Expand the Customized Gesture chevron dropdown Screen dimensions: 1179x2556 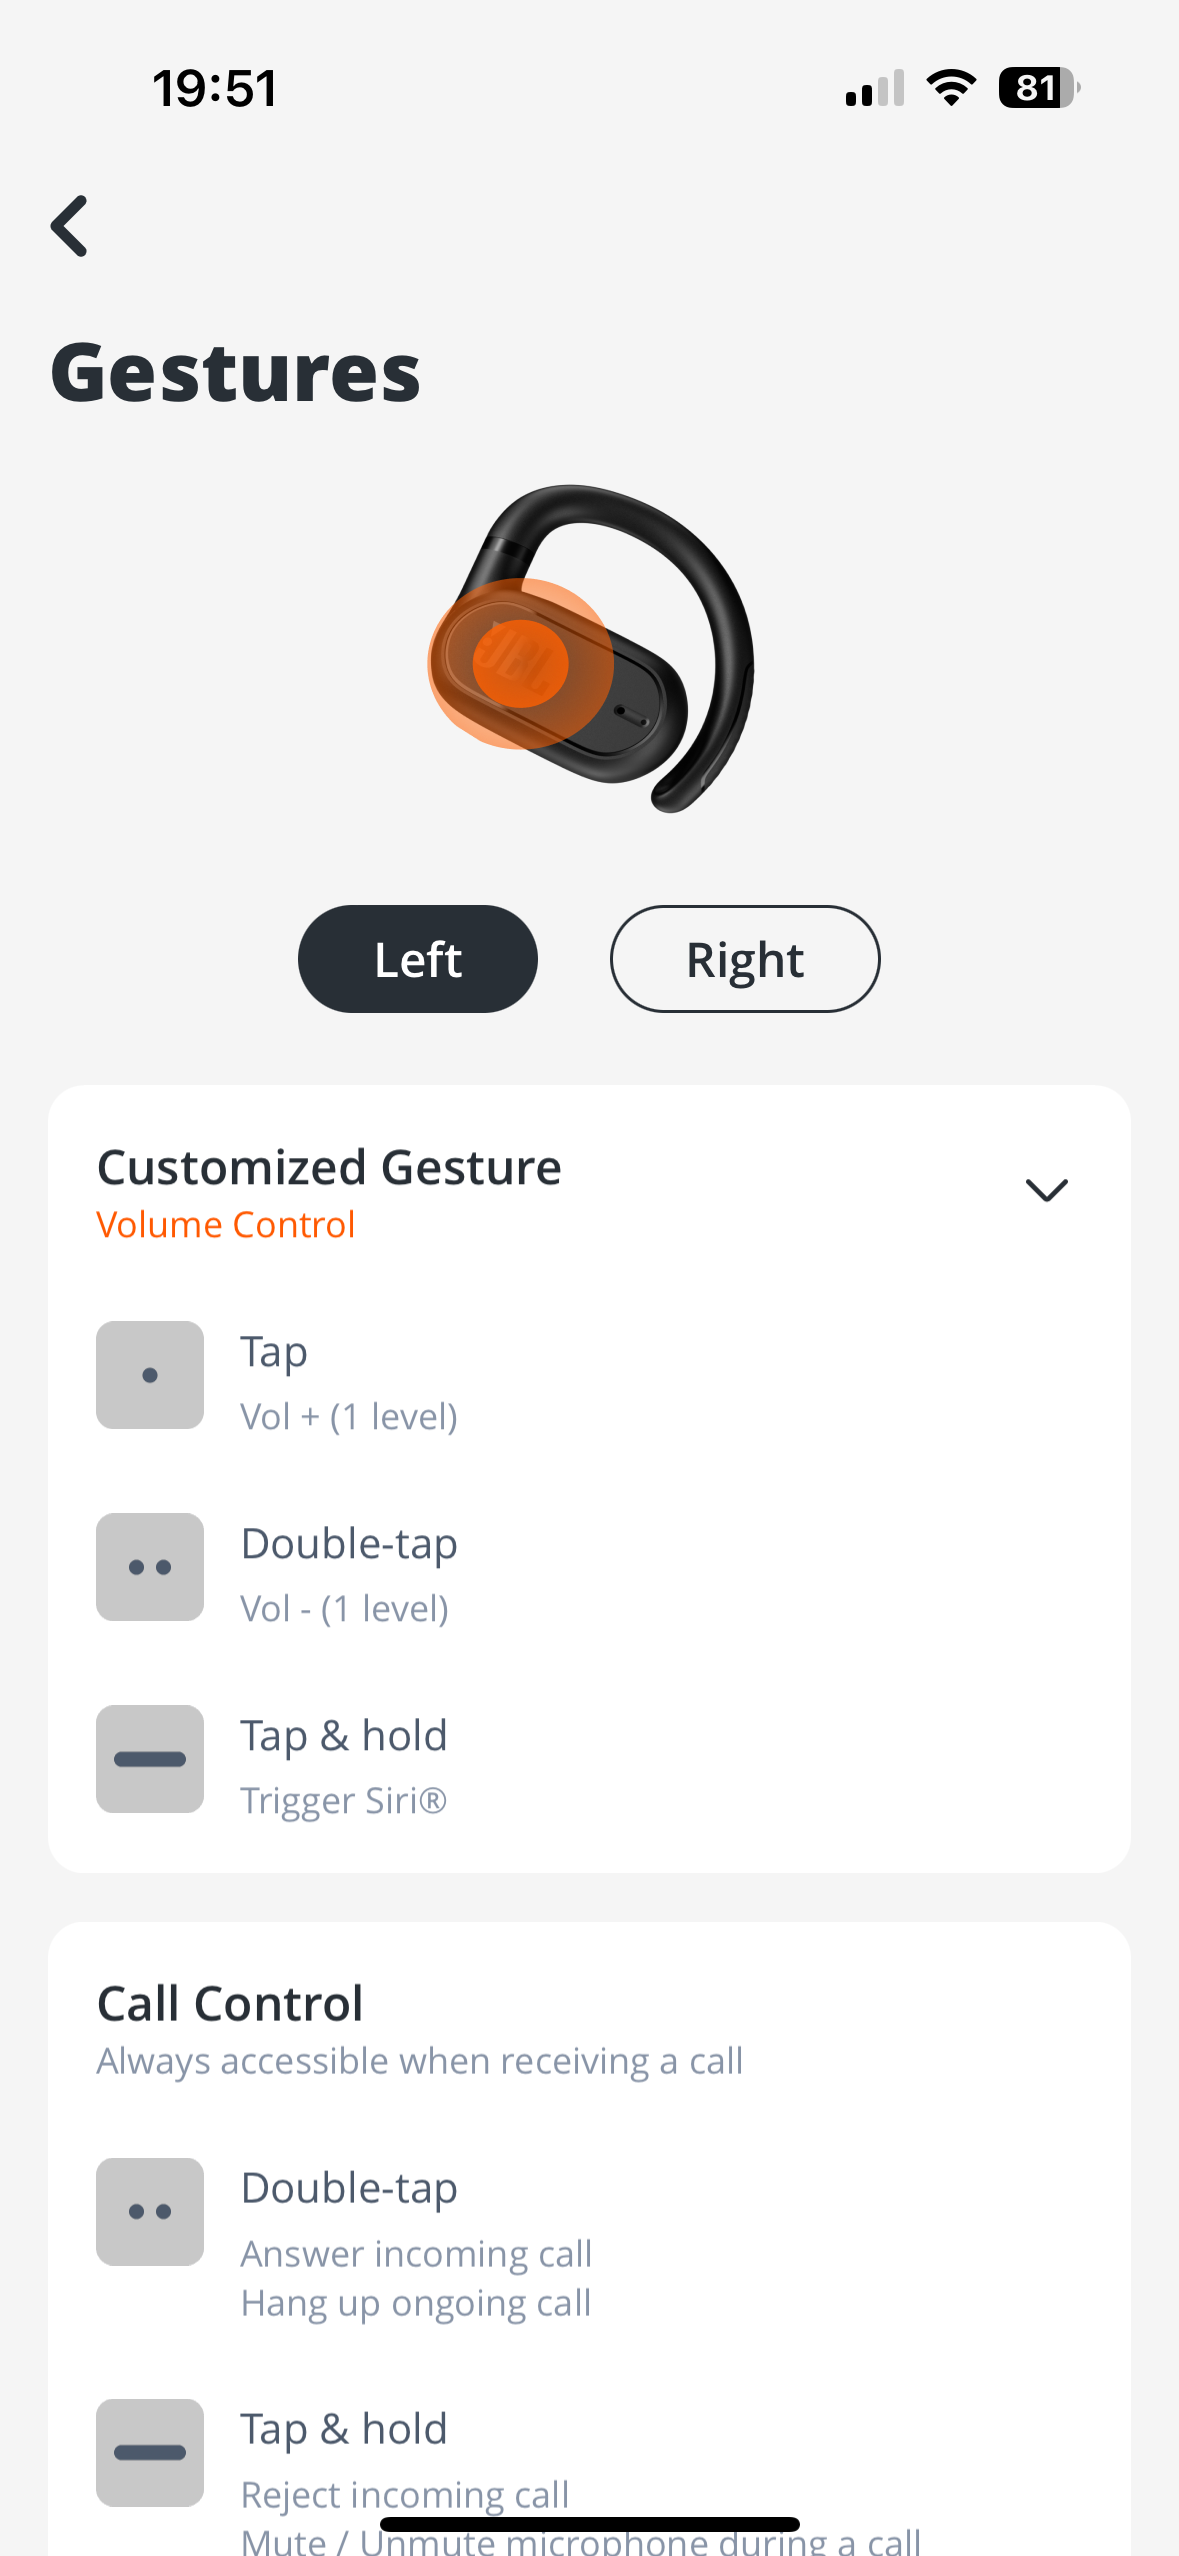[1047, 1190]
